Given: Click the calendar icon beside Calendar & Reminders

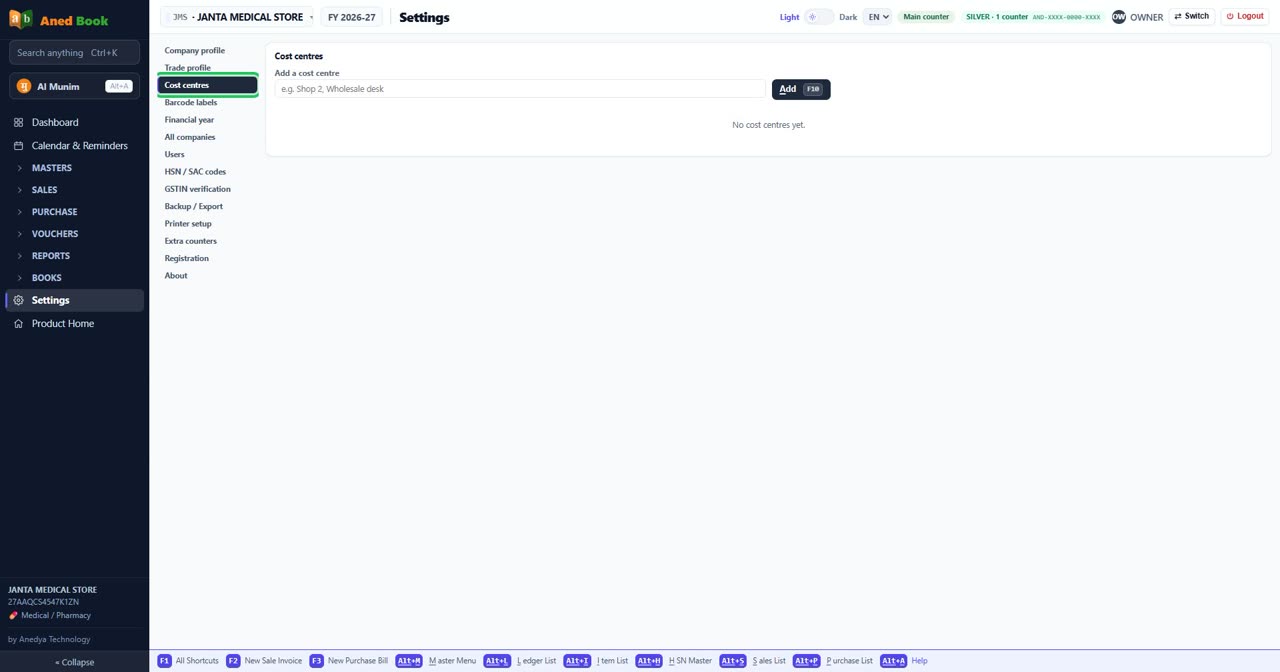Looking at the screenshot, I should point(18,146).
